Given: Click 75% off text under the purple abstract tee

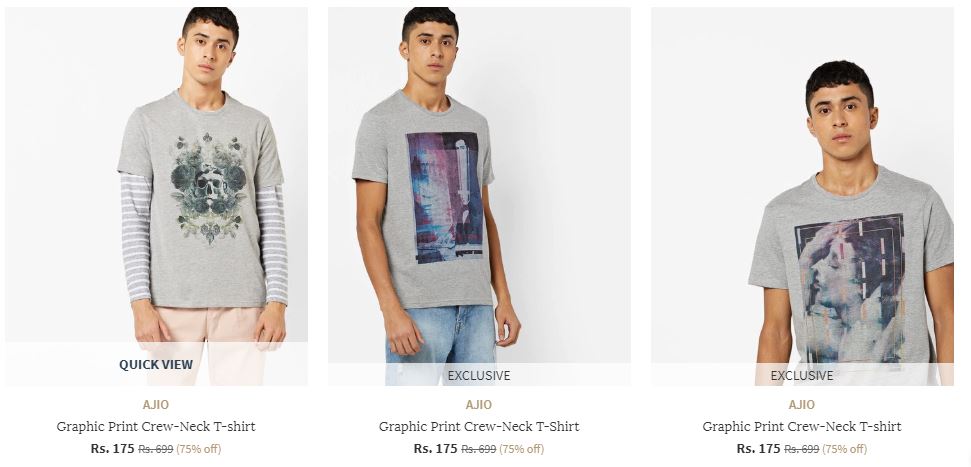Looking at the screenshot, I should pos(521,448).
